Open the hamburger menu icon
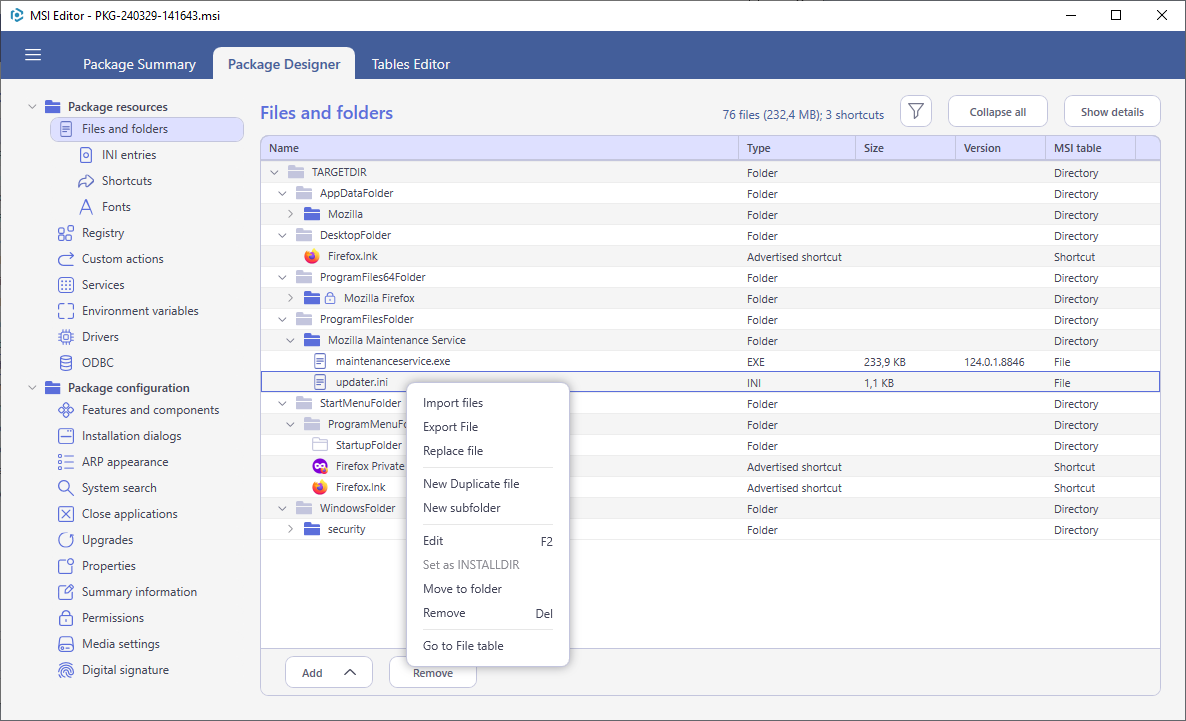This screenshot has height=721, width=1186. [33, 54]
